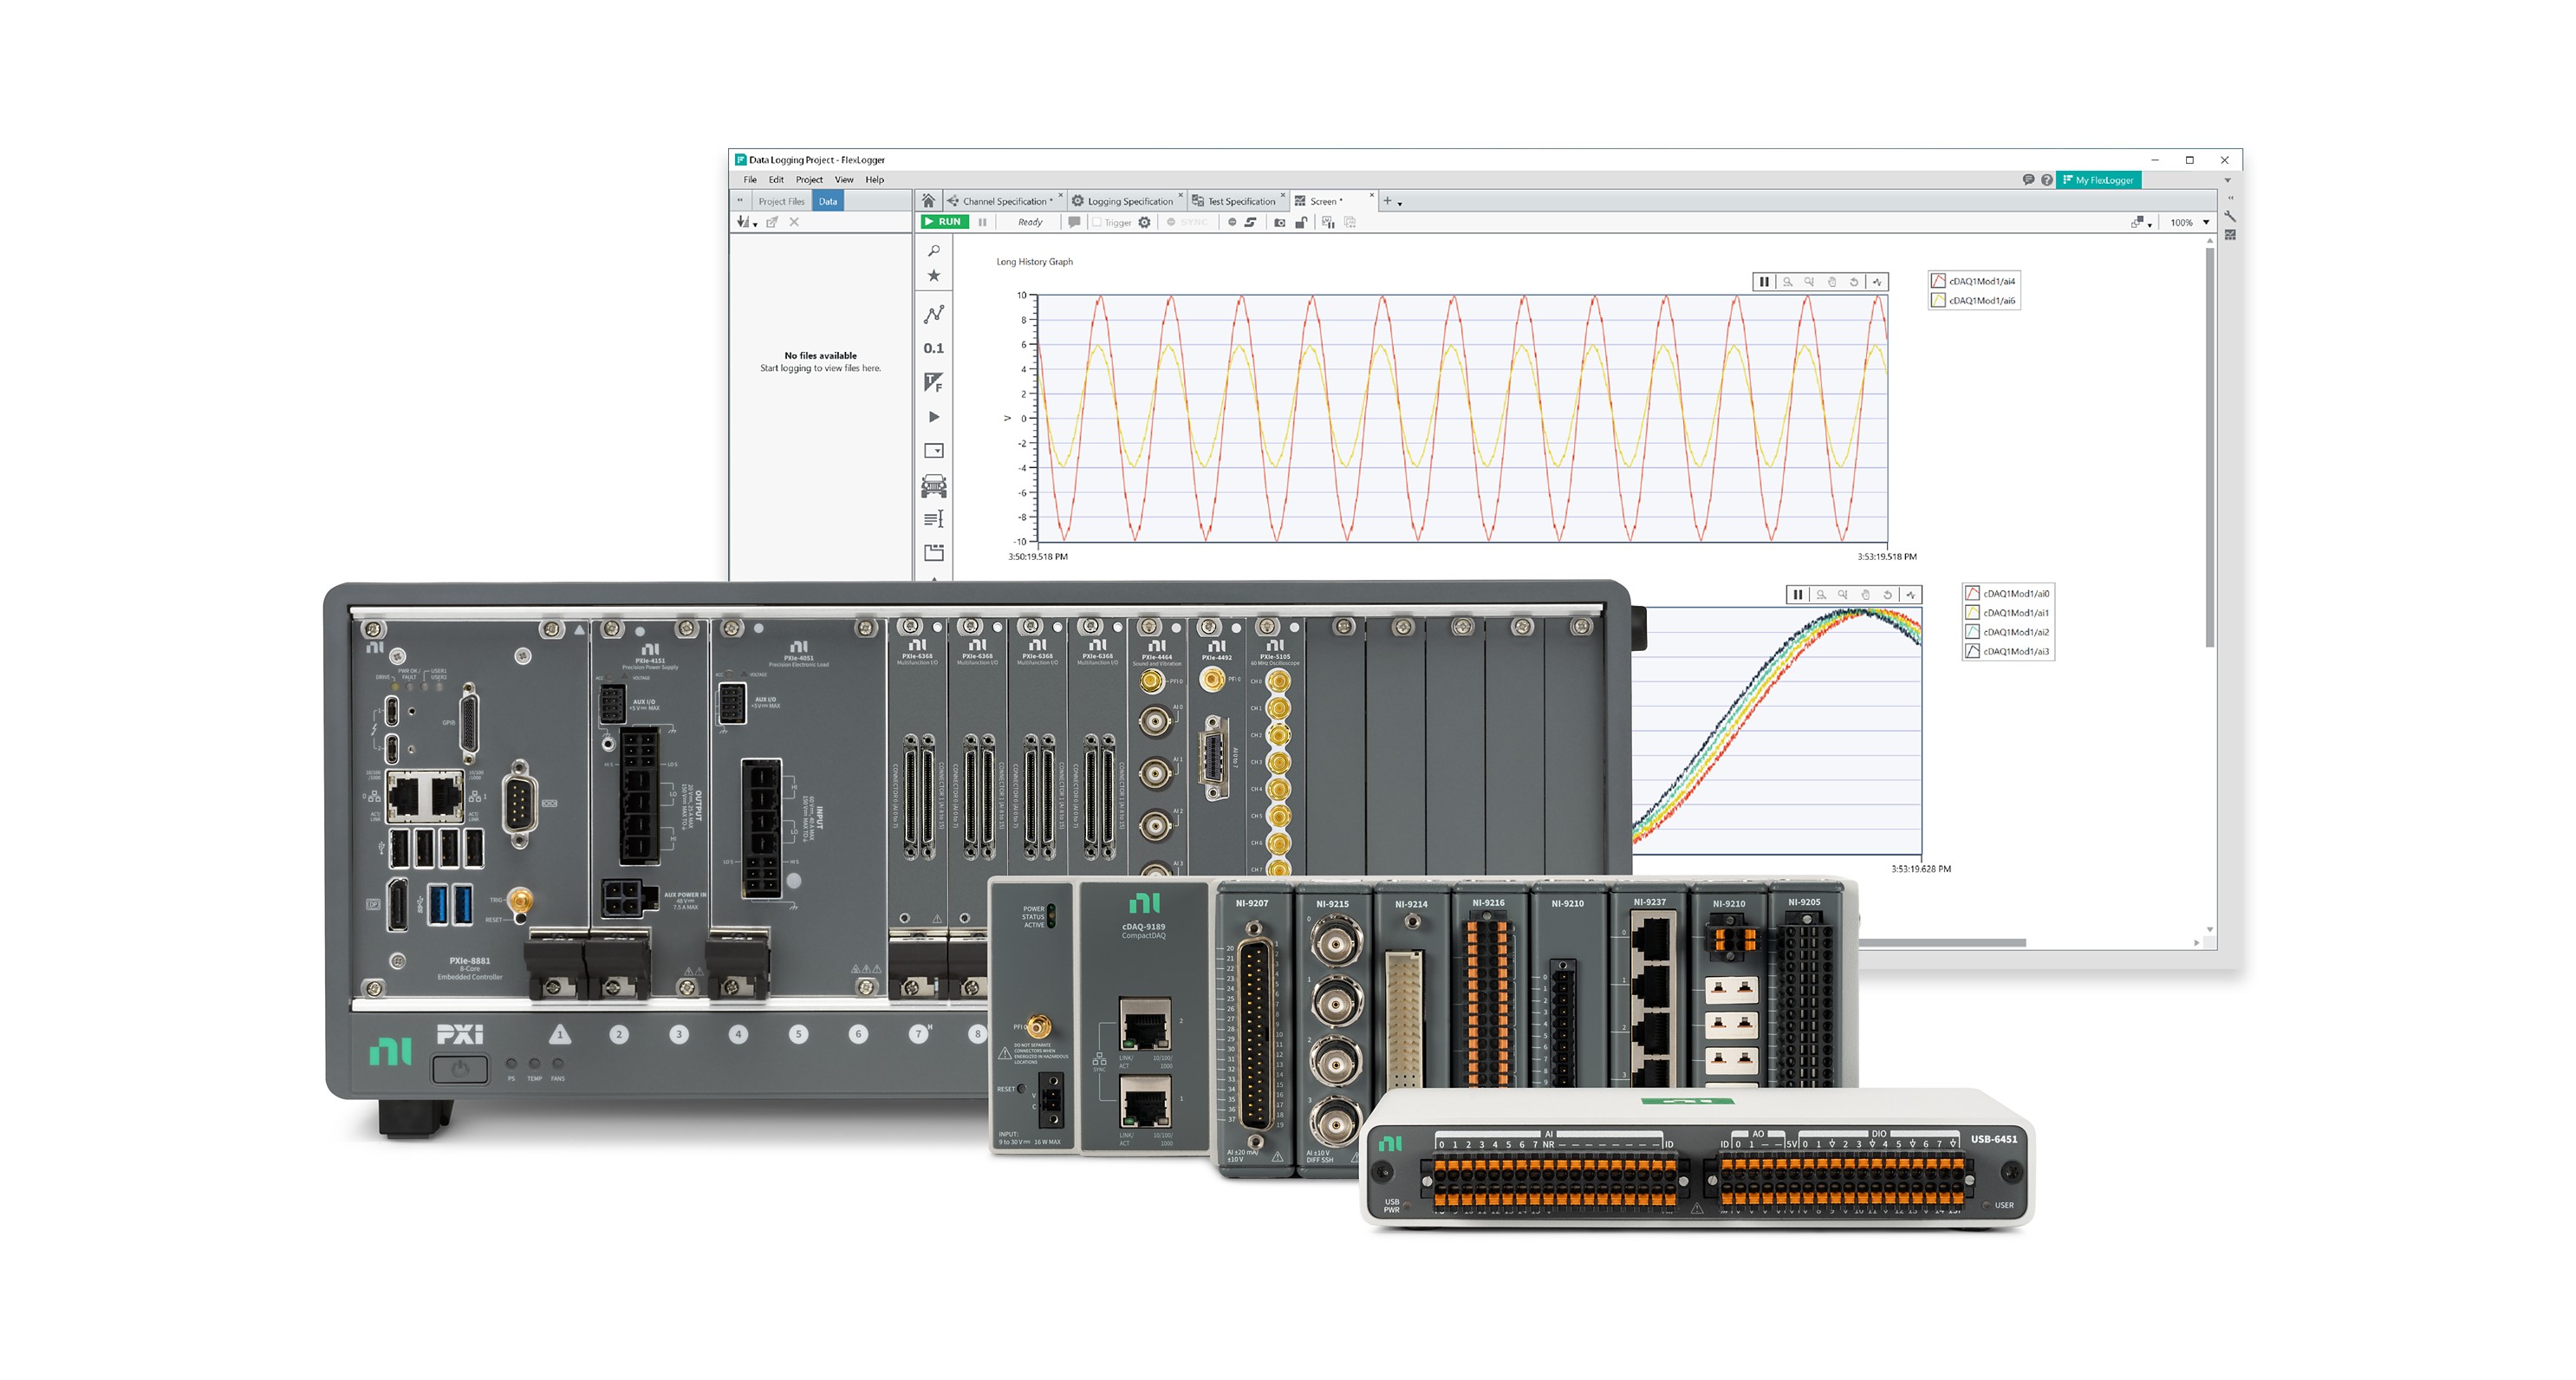The image size is (2576, 1380).
Task: Select the Data pane tab
Action: click(828, 201)
